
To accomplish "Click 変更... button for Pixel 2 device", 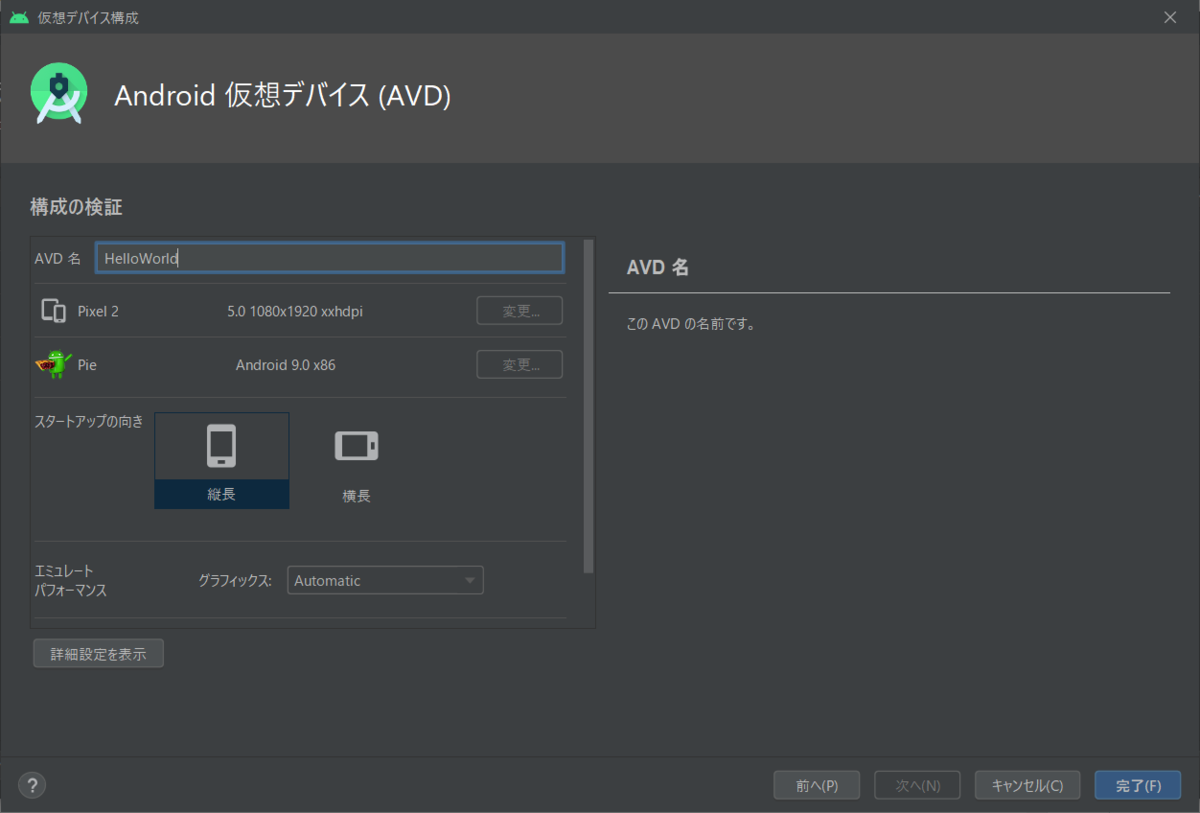I will [520, 311].
